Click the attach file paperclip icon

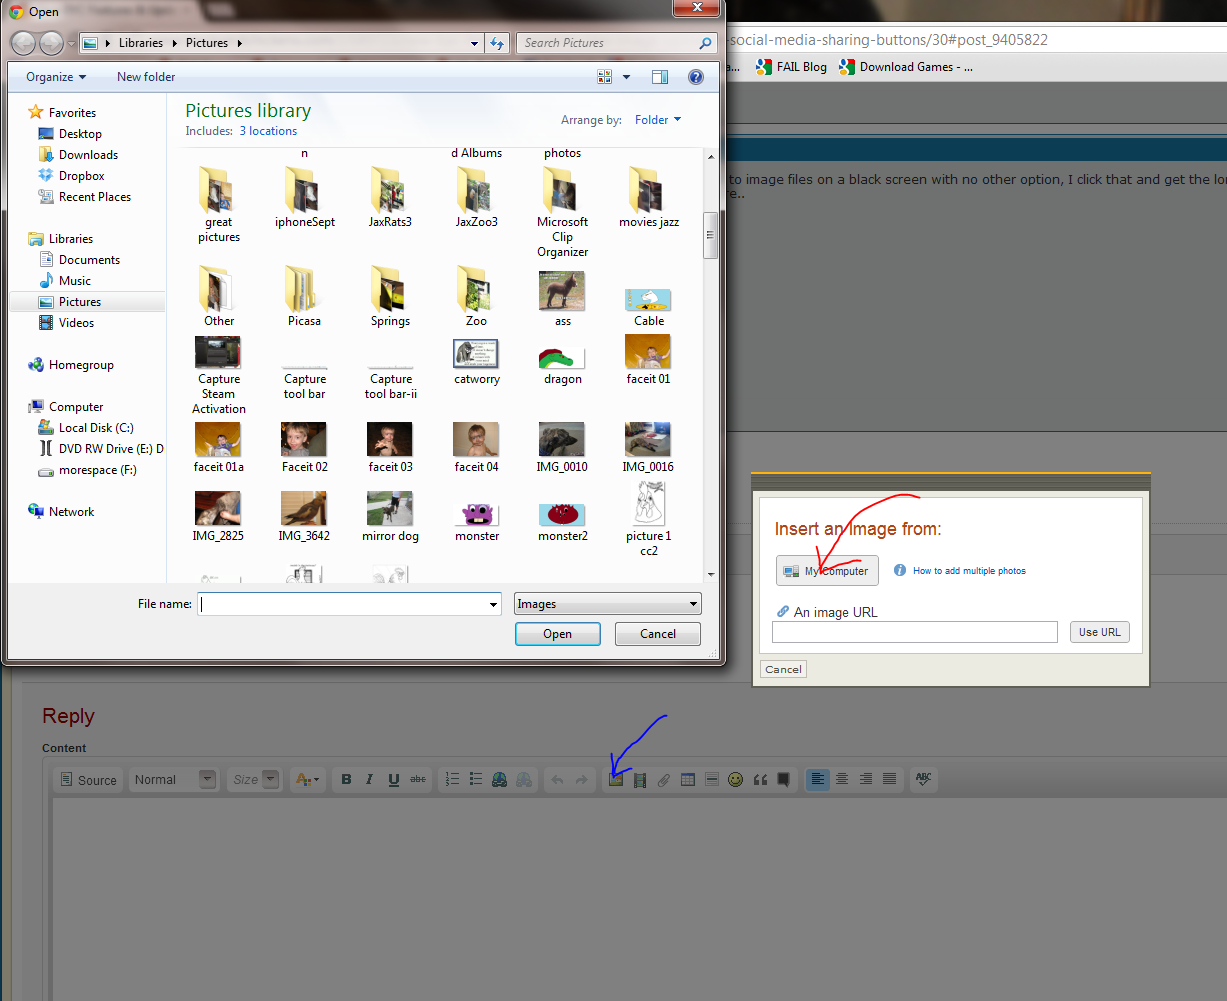pyautogui.click(x=663, y=780)
